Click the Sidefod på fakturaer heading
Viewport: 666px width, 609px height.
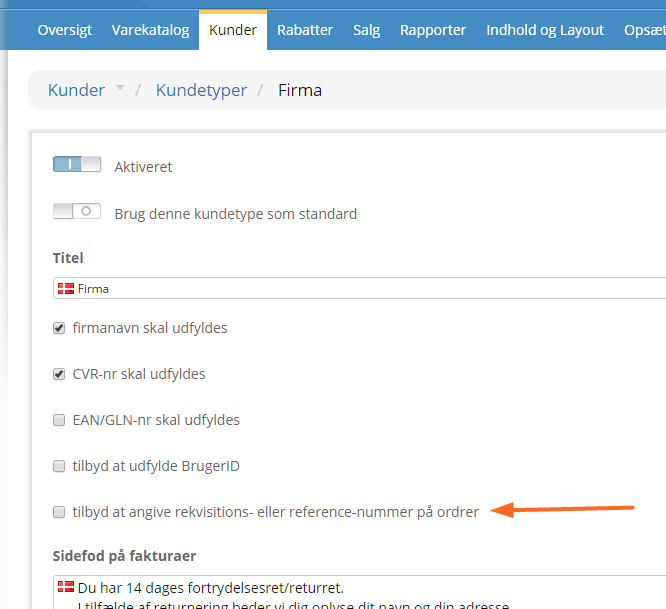coord(124,556)
